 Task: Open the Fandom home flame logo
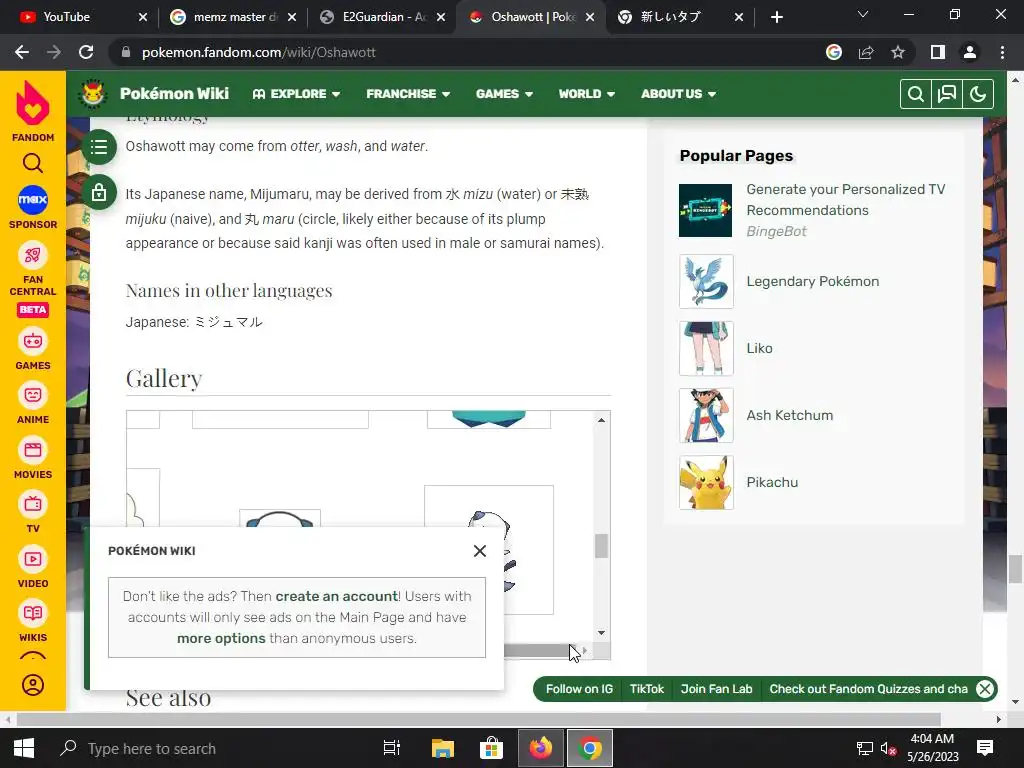click(x=33, y=103)
